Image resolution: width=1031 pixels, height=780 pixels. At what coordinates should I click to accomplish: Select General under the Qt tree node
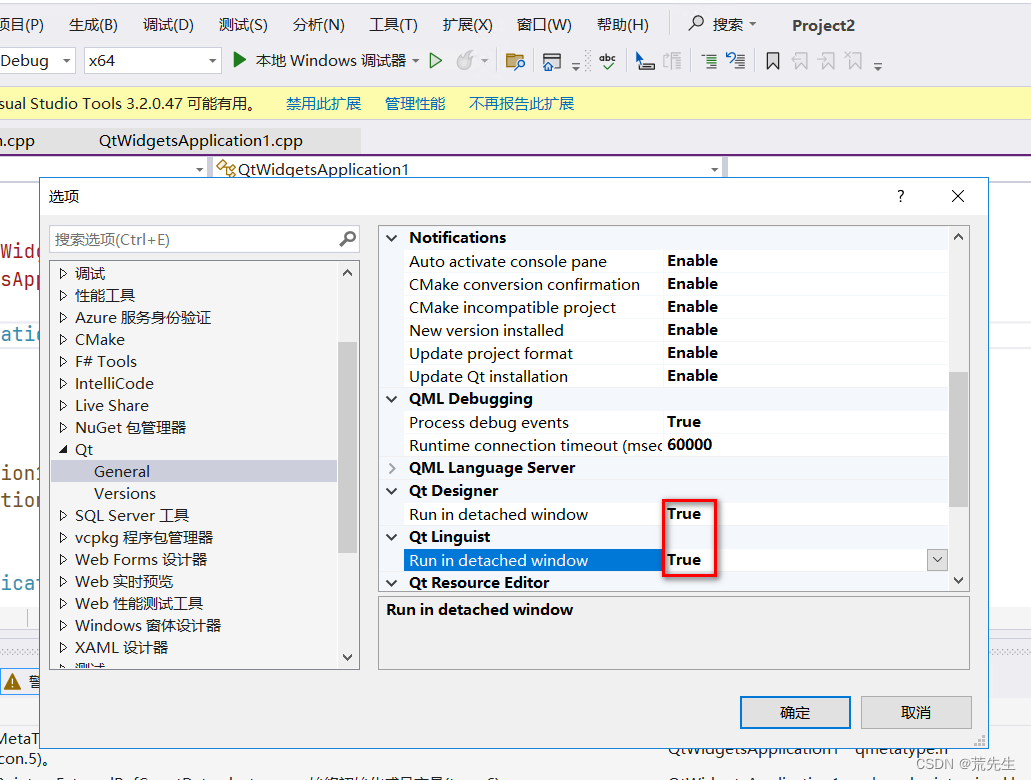(x=122, y=471)
